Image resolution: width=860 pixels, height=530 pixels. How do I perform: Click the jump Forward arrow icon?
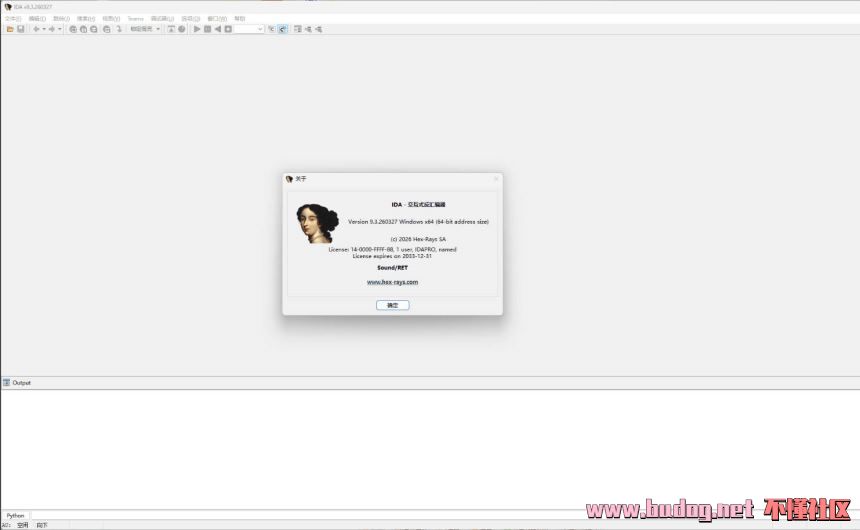(52, 29)
